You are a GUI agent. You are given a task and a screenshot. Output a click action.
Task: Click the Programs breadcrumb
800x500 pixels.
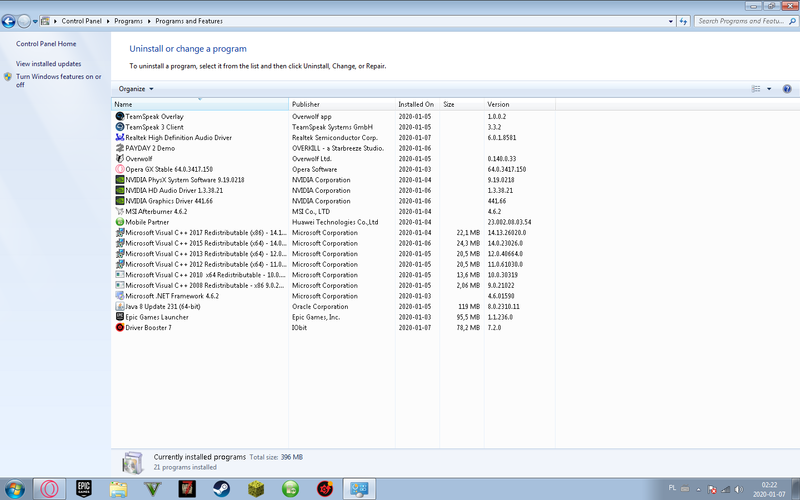click(129, 21)
